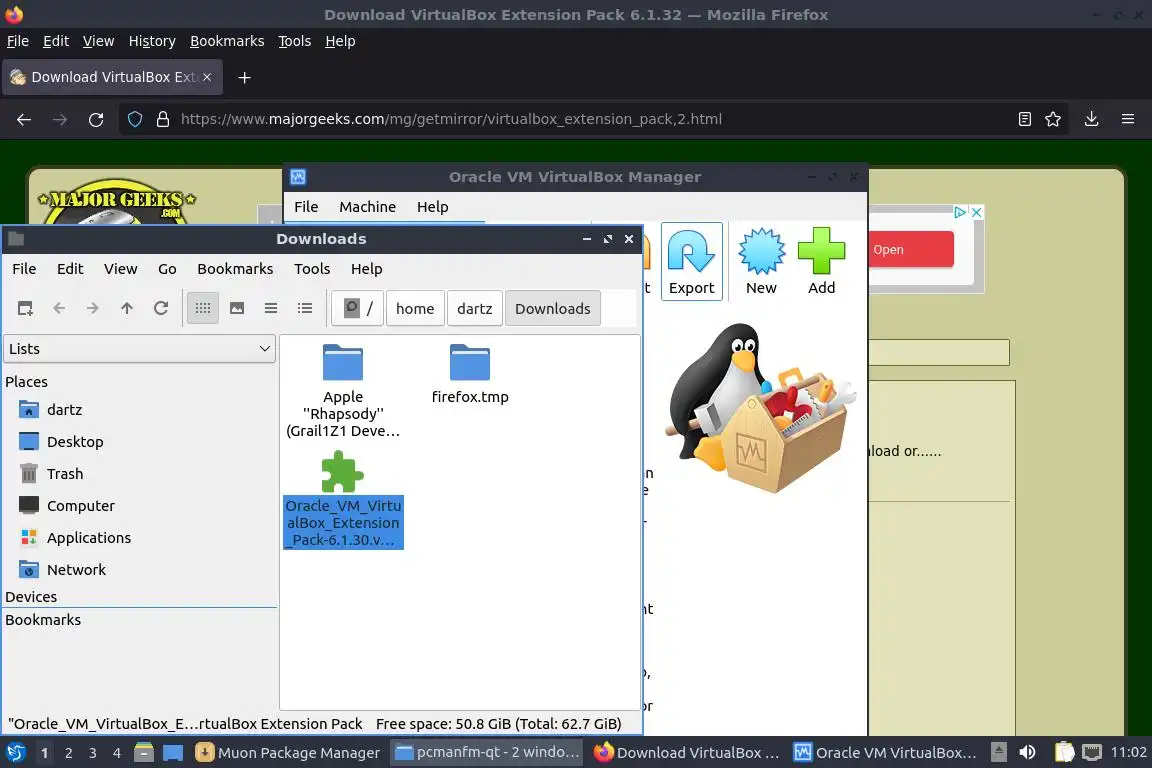The image size is (1152, 768).
Task: Open View menu in Downloads file manager
Action: (x=120, y=269)
